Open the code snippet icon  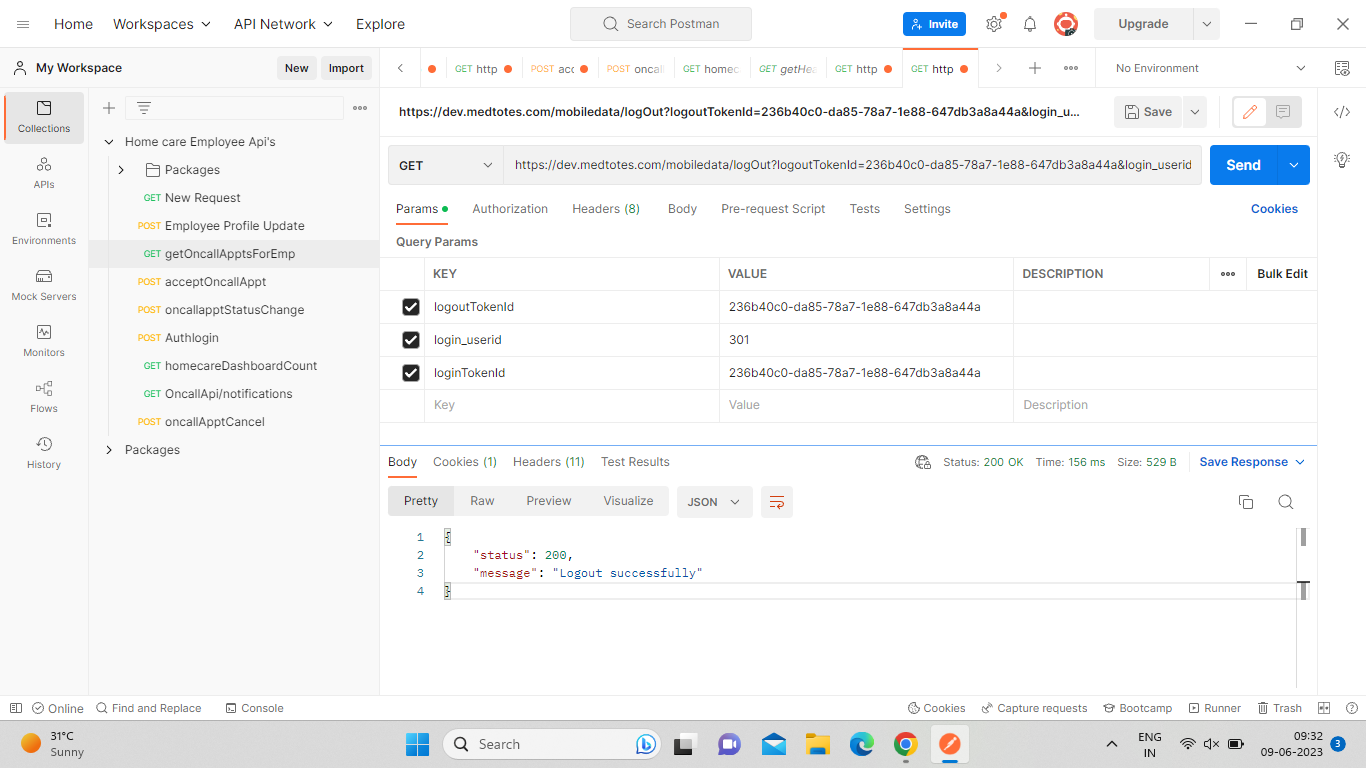click(x=1342, y=112)
